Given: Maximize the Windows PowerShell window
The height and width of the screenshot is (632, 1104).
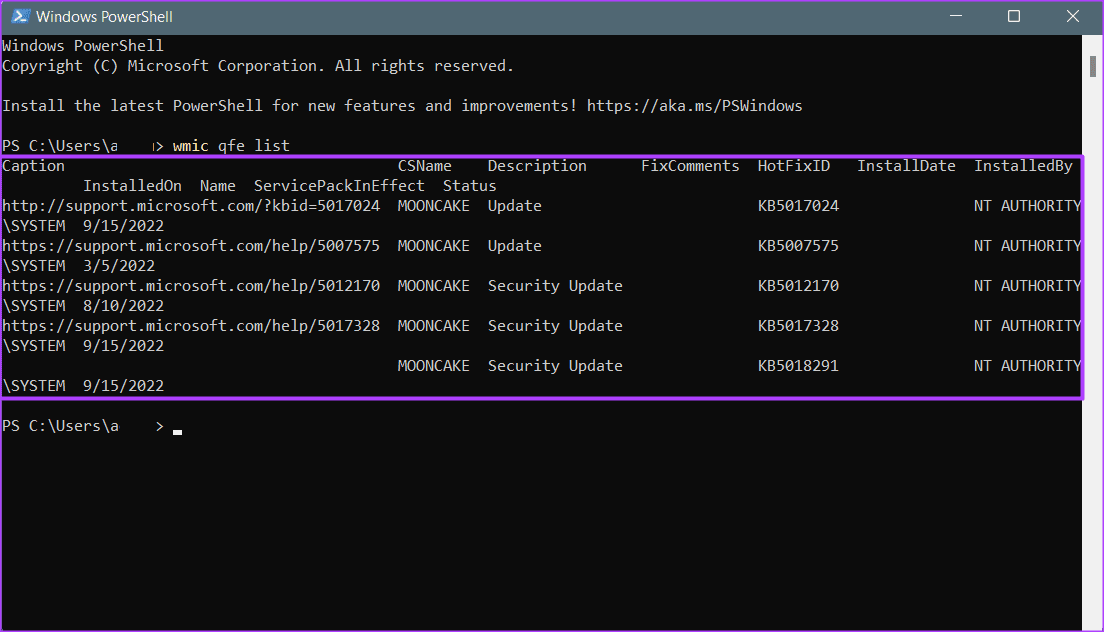Looking at the screenshot, I should (1014, 16).
